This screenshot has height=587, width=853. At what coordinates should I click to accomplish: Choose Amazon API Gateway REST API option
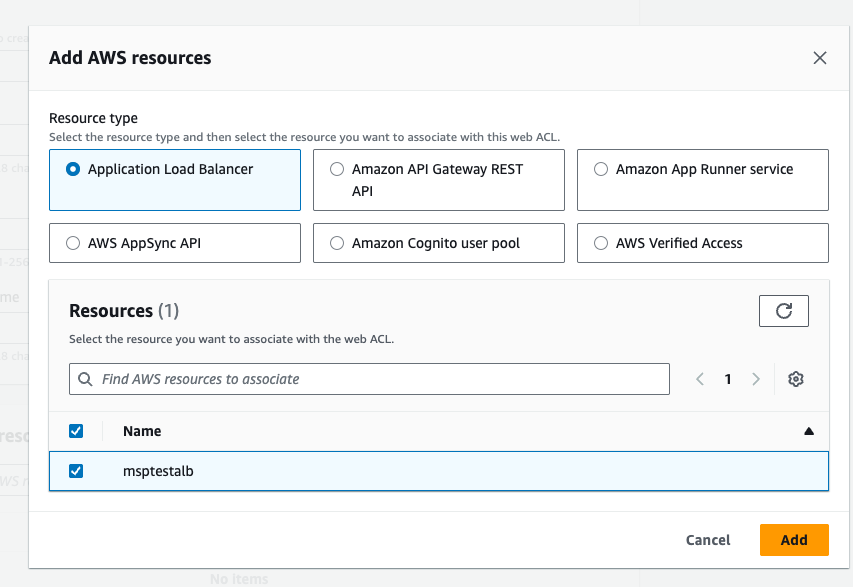[438, 180]
